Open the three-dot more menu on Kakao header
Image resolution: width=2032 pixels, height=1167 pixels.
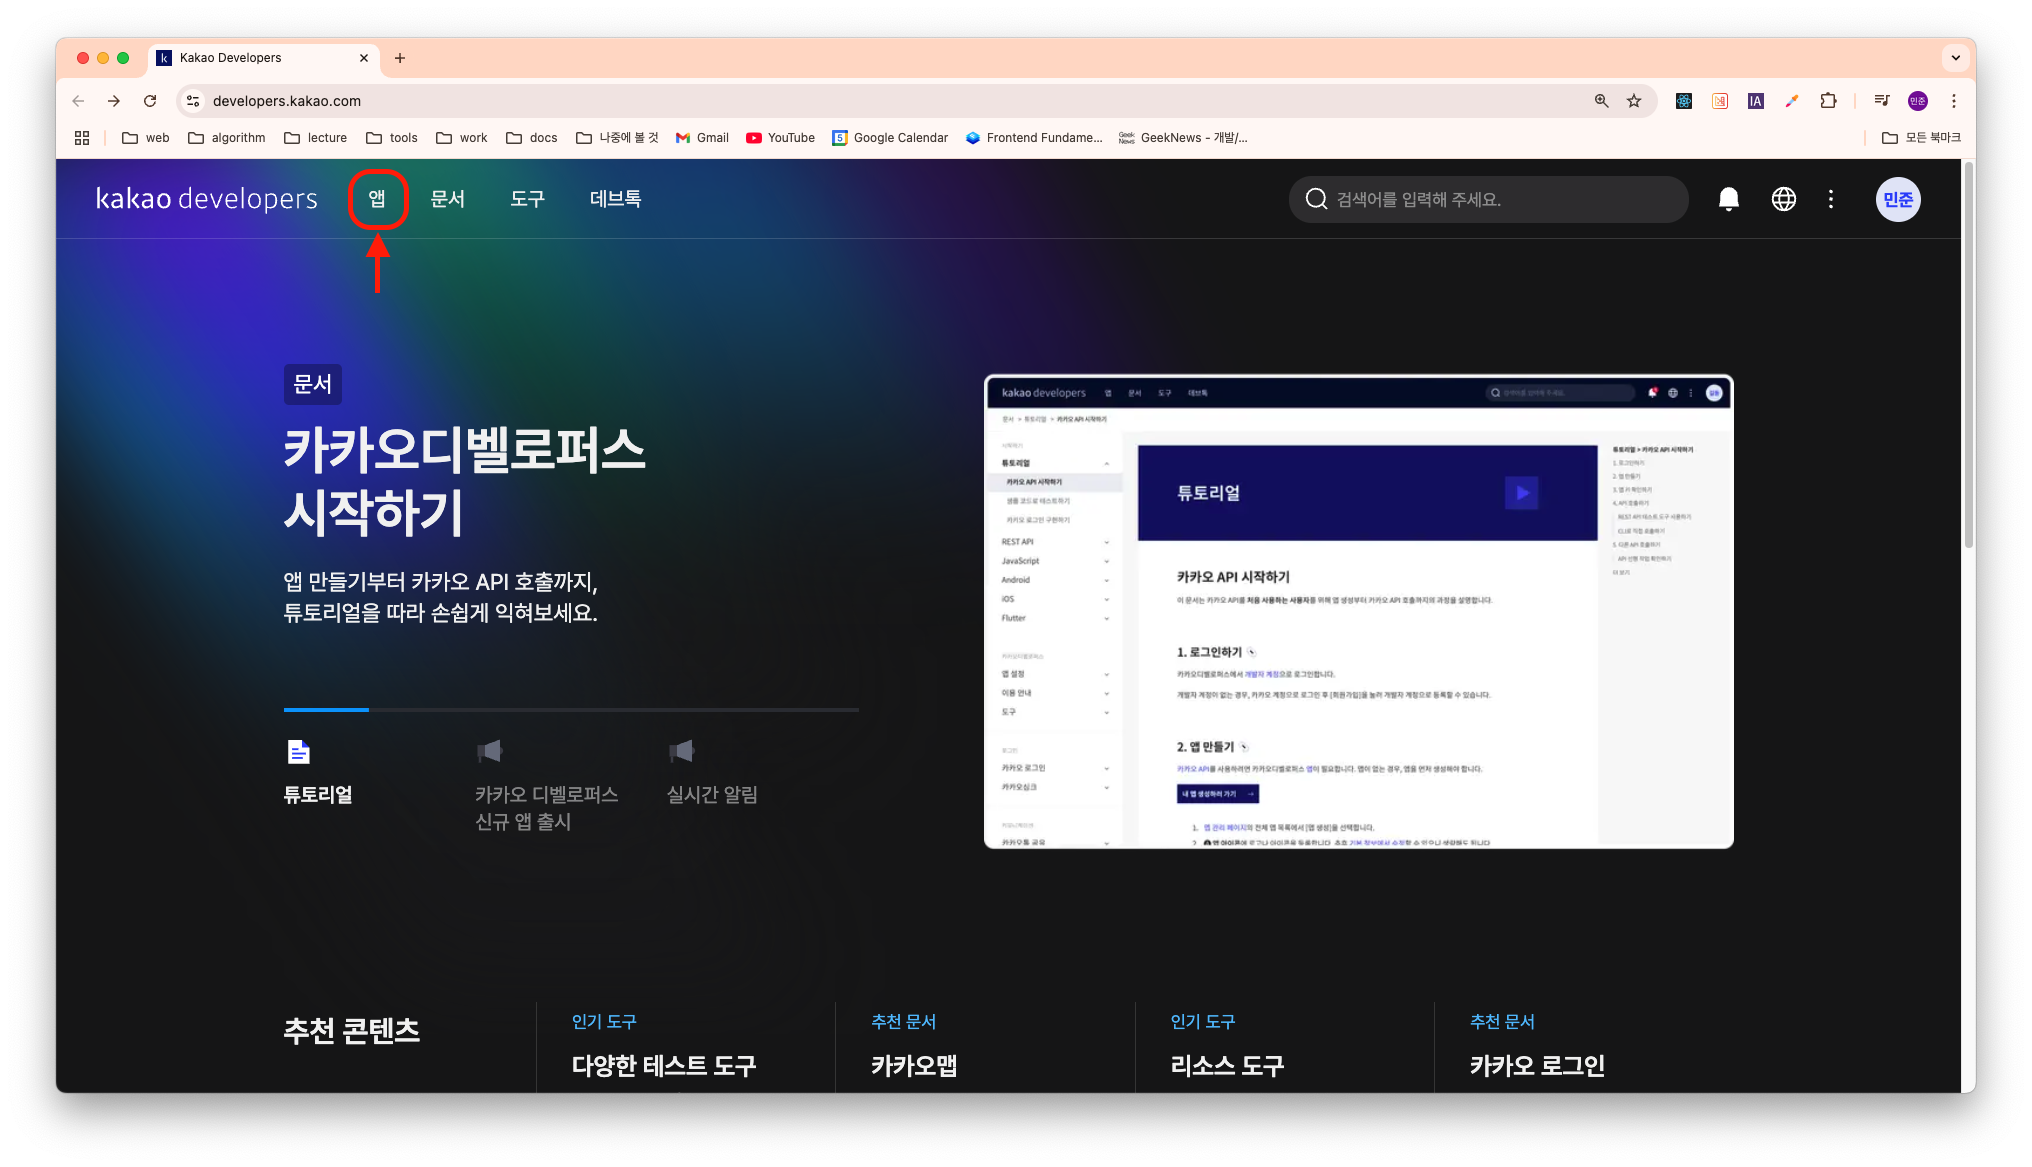pyautogui.click(x=1831, y=199)
